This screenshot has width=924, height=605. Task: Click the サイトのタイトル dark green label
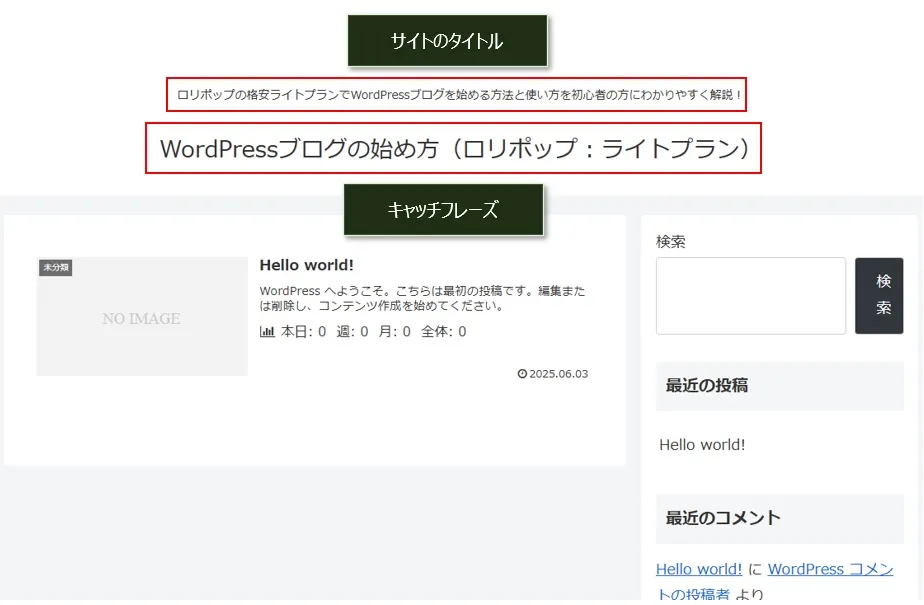click(x=447, y=41)
